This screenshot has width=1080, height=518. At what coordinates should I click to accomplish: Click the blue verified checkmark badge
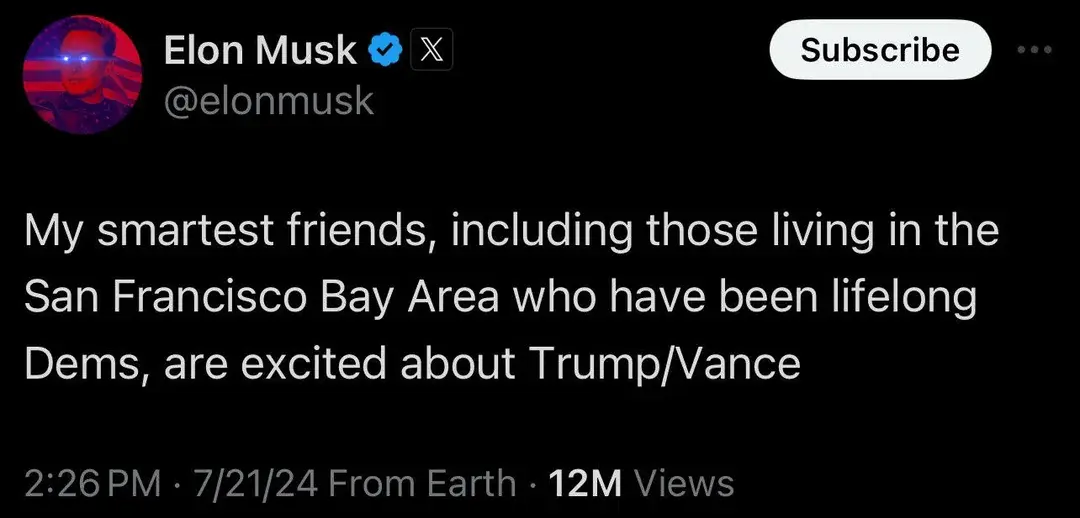[384, 50]
